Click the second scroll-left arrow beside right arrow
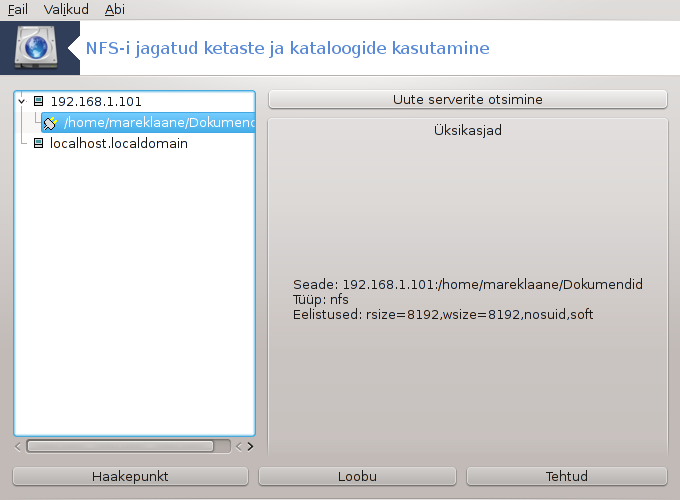This screenshot has width=680, height=500. 239,447
